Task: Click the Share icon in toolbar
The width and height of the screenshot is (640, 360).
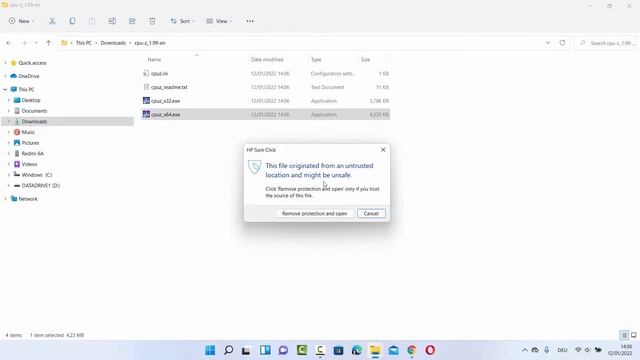Action: 132,21
